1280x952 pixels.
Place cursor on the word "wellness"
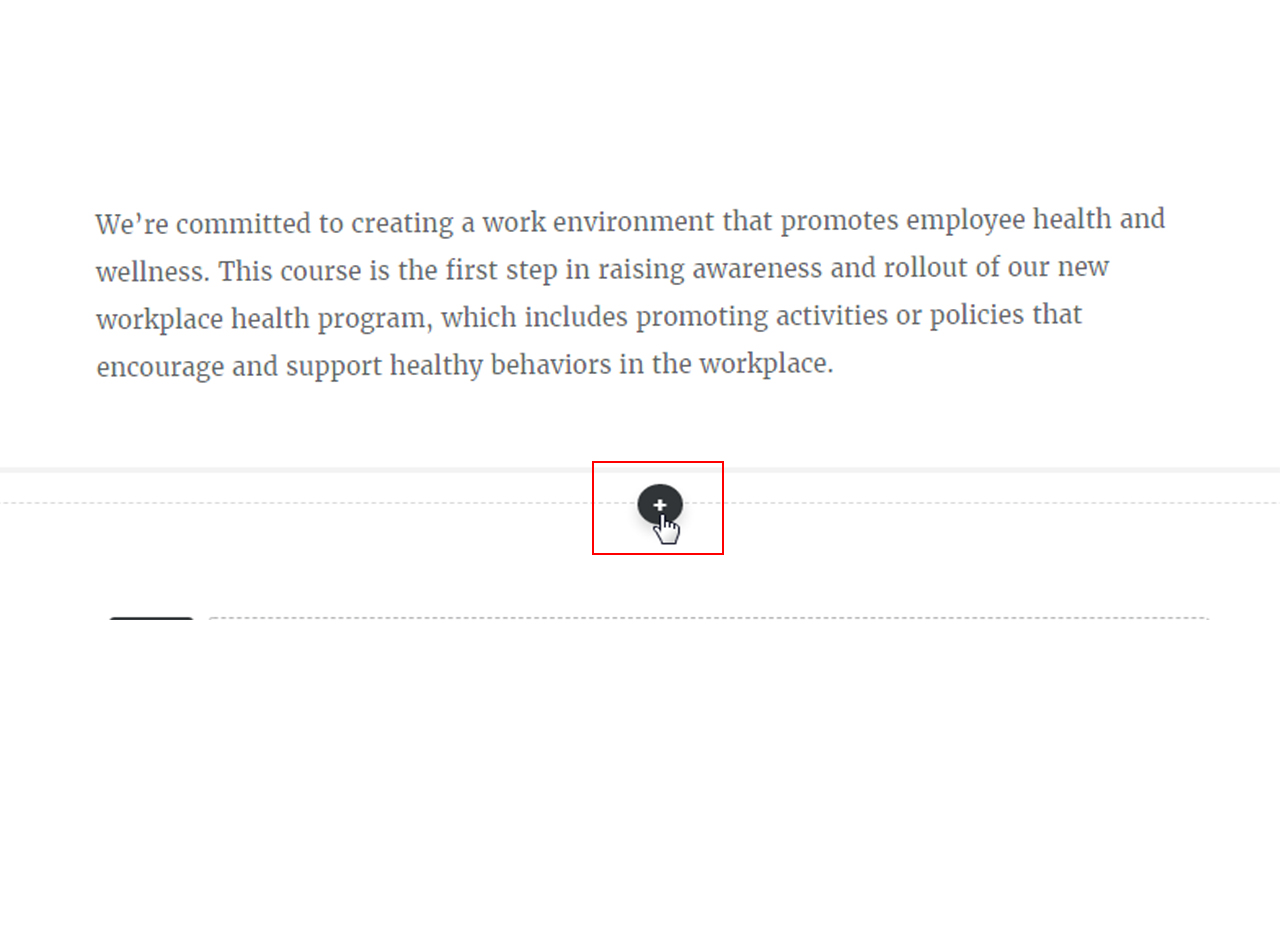pos(151,271)
